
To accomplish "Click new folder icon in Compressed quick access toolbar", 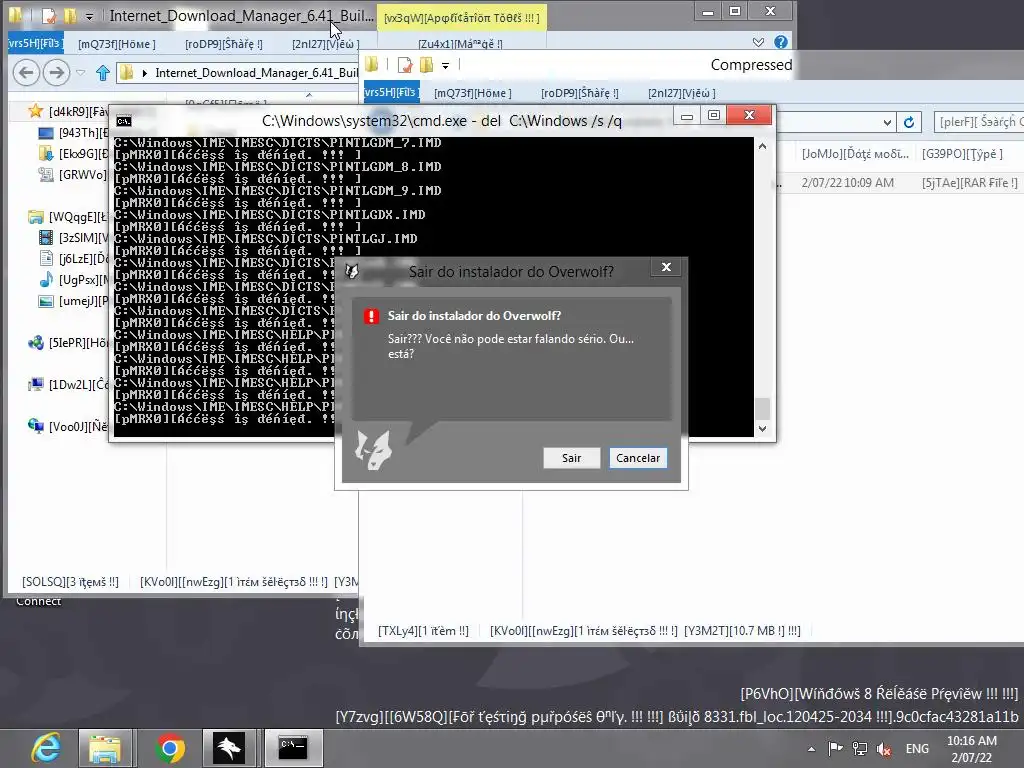I will click(x=426, y=65).
